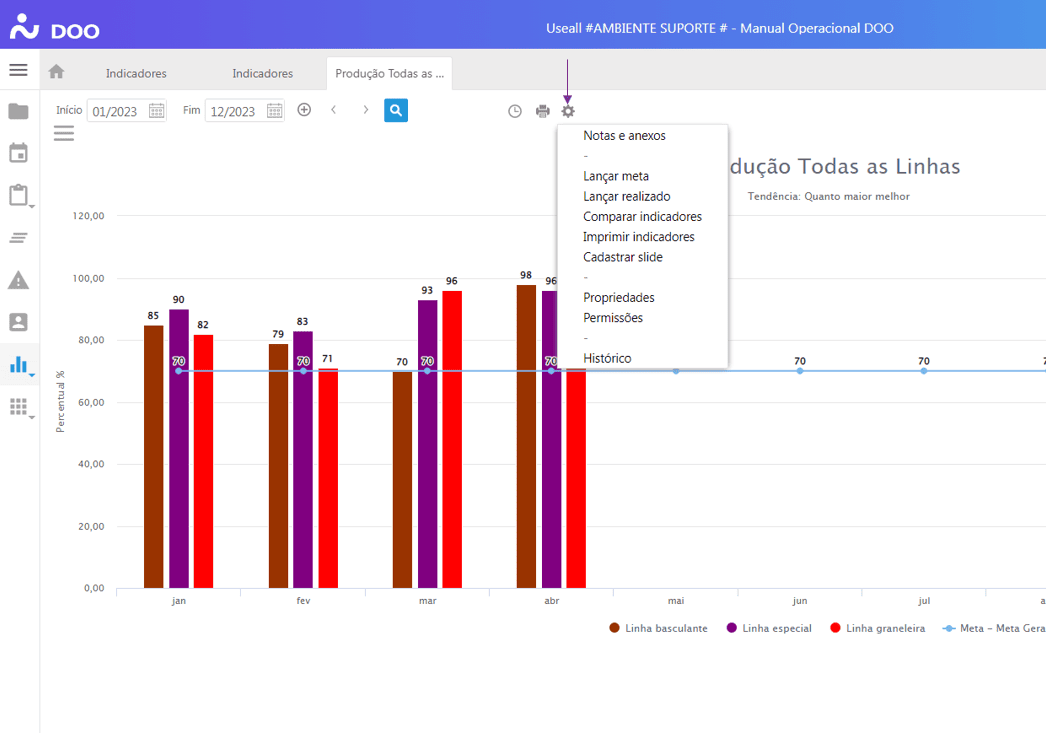Open the folder icon in left sidebar

point(18,111)
